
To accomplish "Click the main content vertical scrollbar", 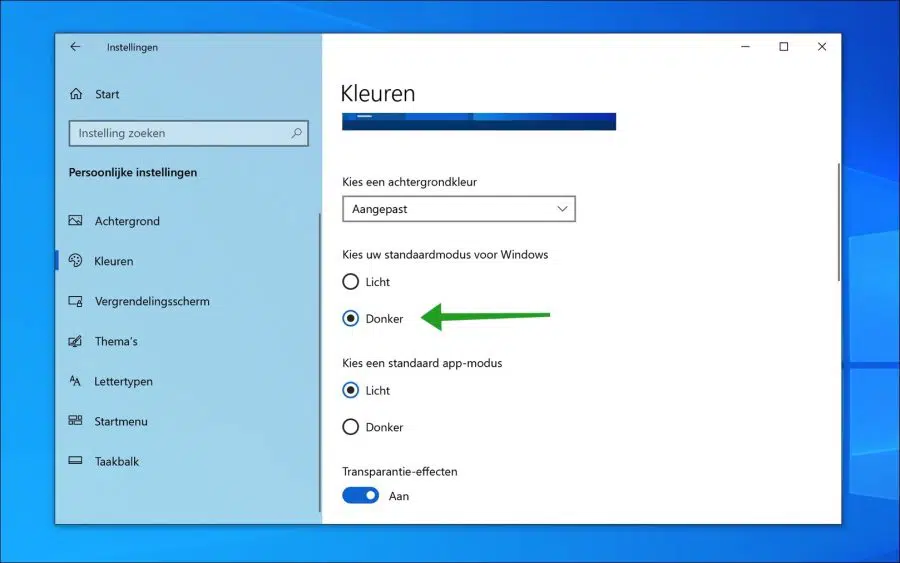I will 839,222.
